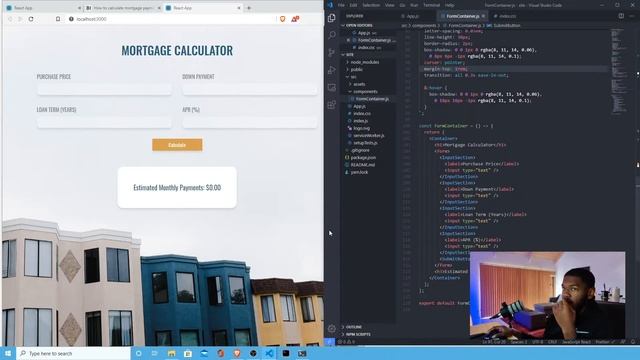640x360 pixels.
Task: Open the Help menu in VS Code
Action: click(449, 5)
